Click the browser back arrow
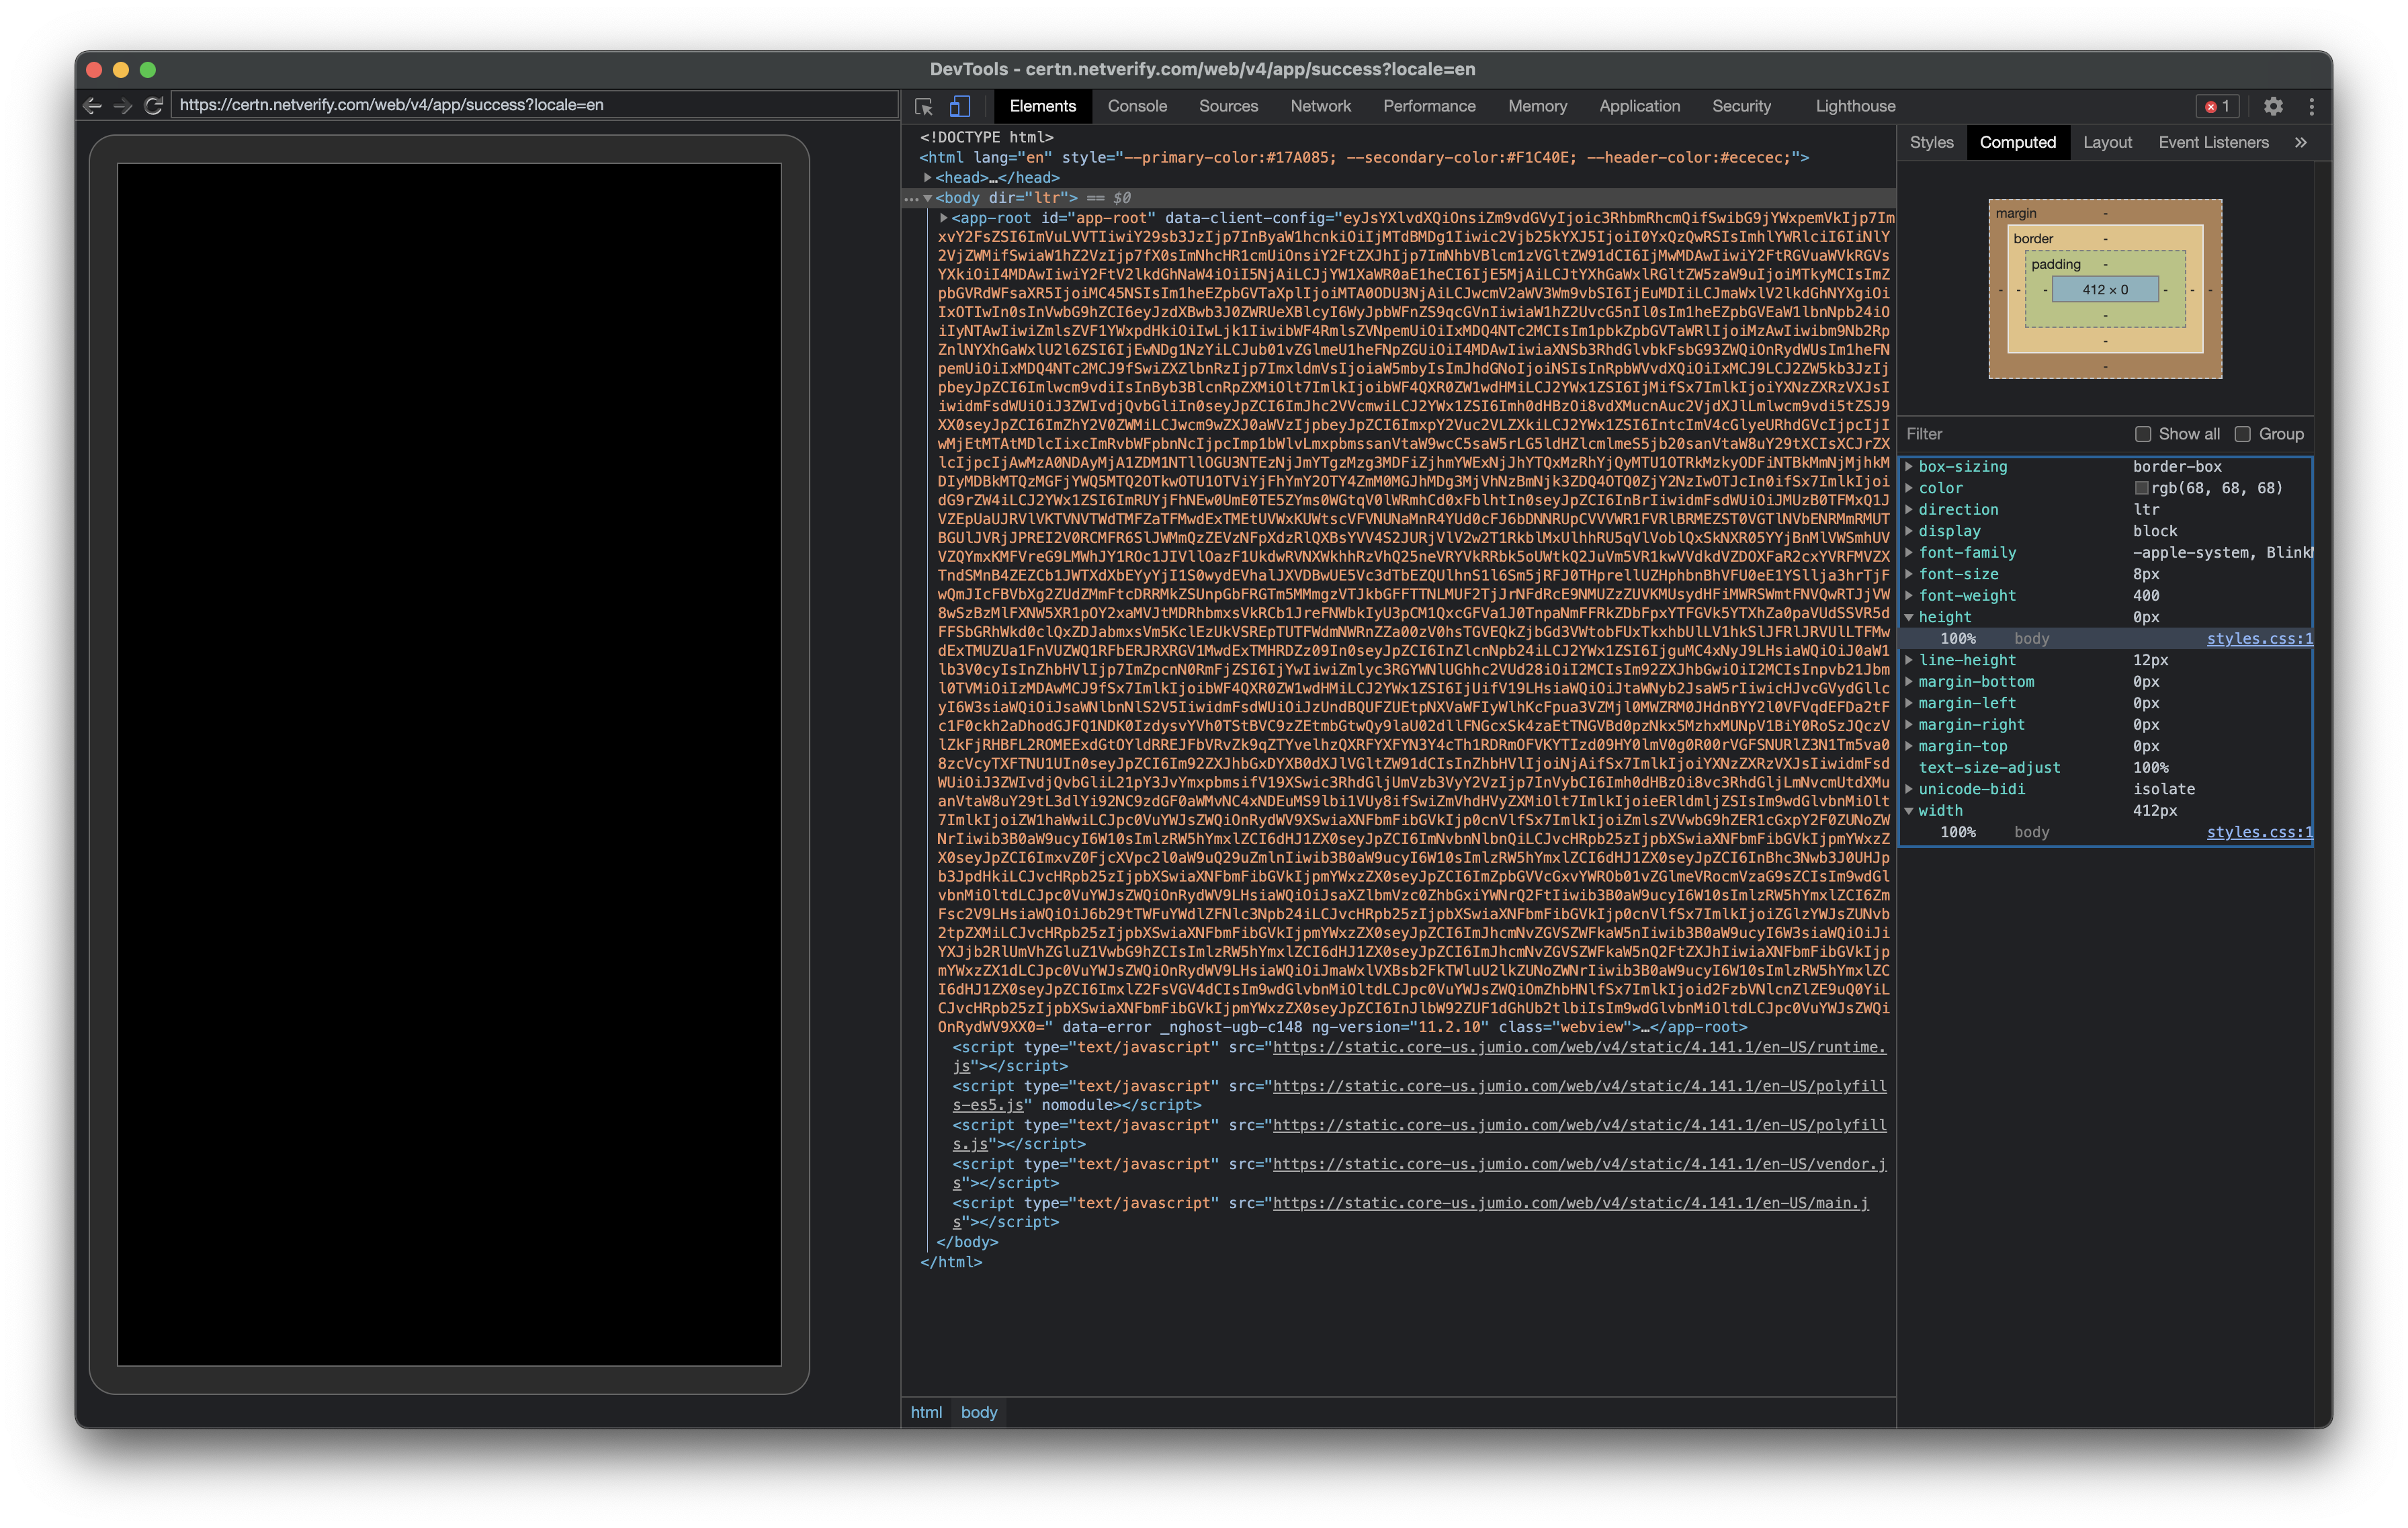Viewport: 2408px width, 1528px height. pos(93,105)
